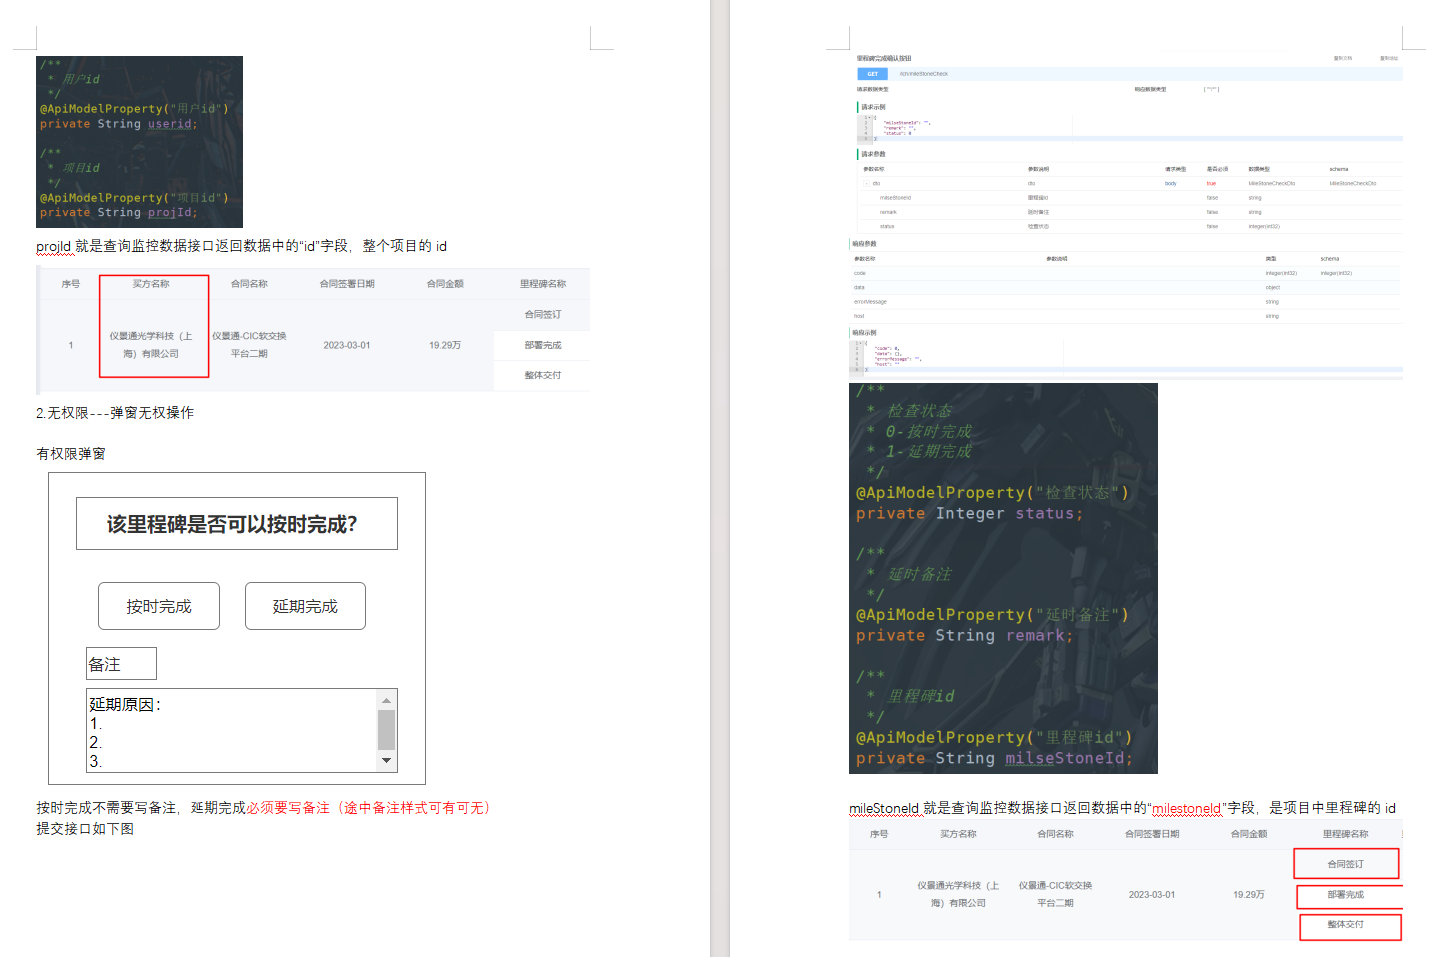Click the 有权限弹窗 paragraph

pyautogui.click(x=71, y=454)
